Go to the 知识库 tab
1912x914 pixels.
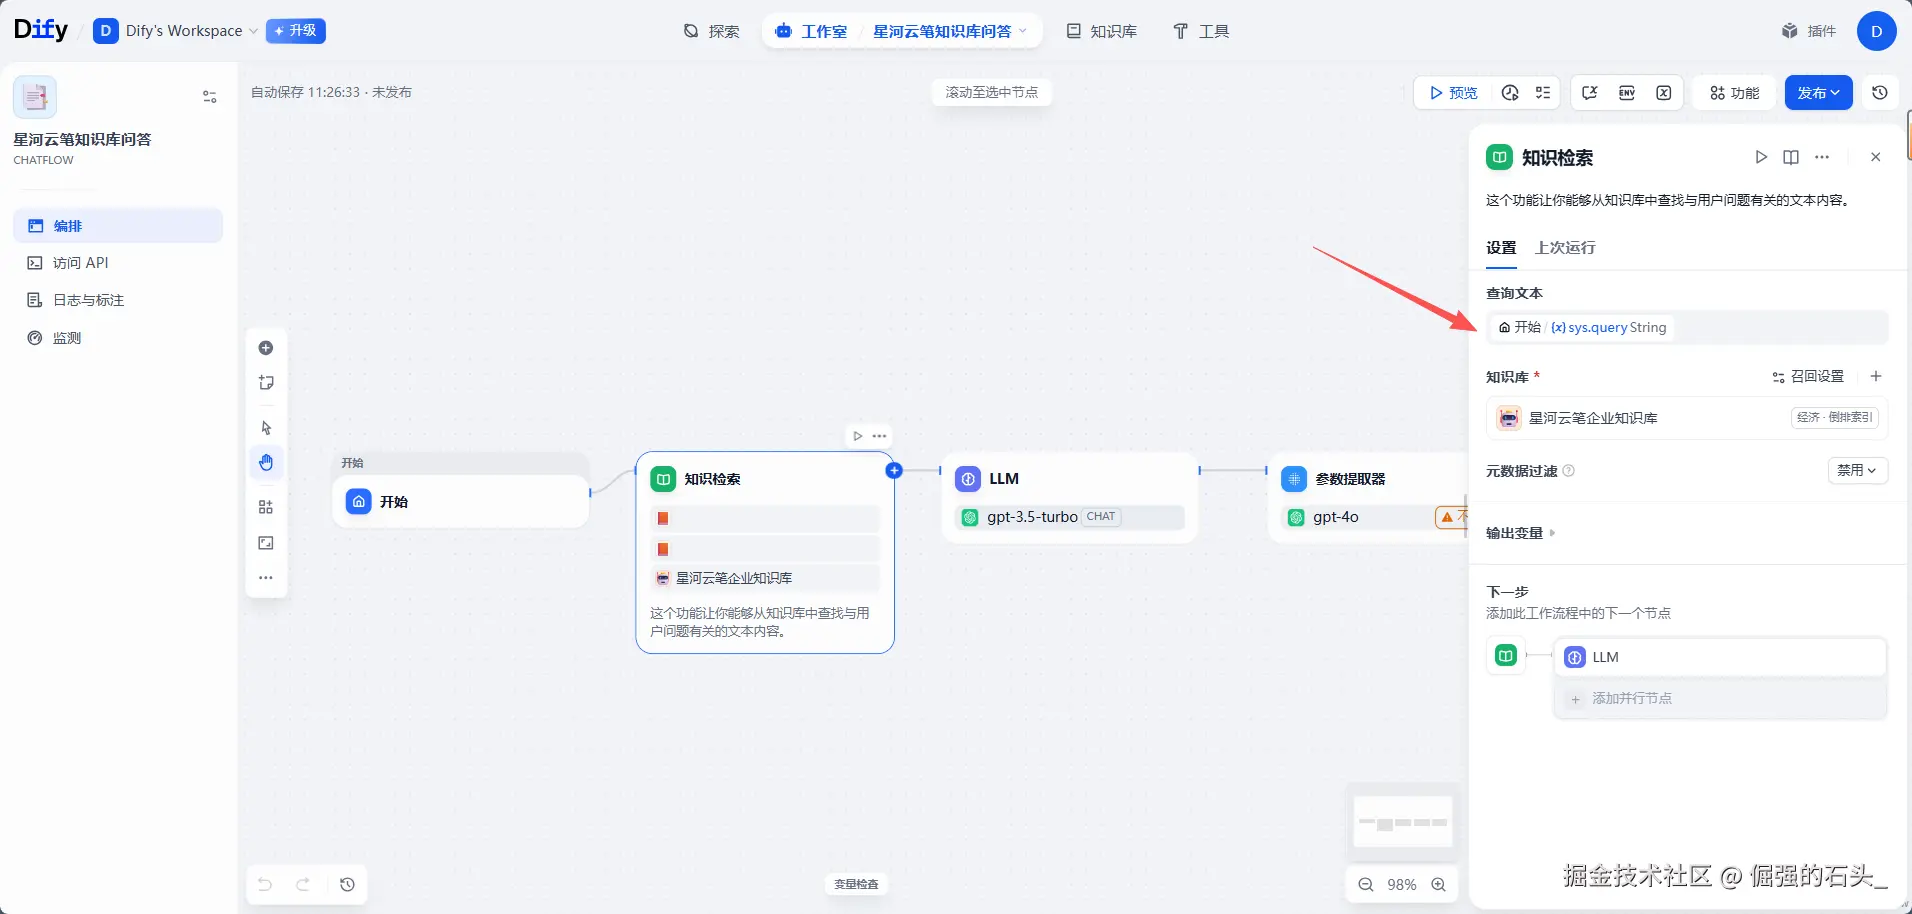tap(1101, 31)
